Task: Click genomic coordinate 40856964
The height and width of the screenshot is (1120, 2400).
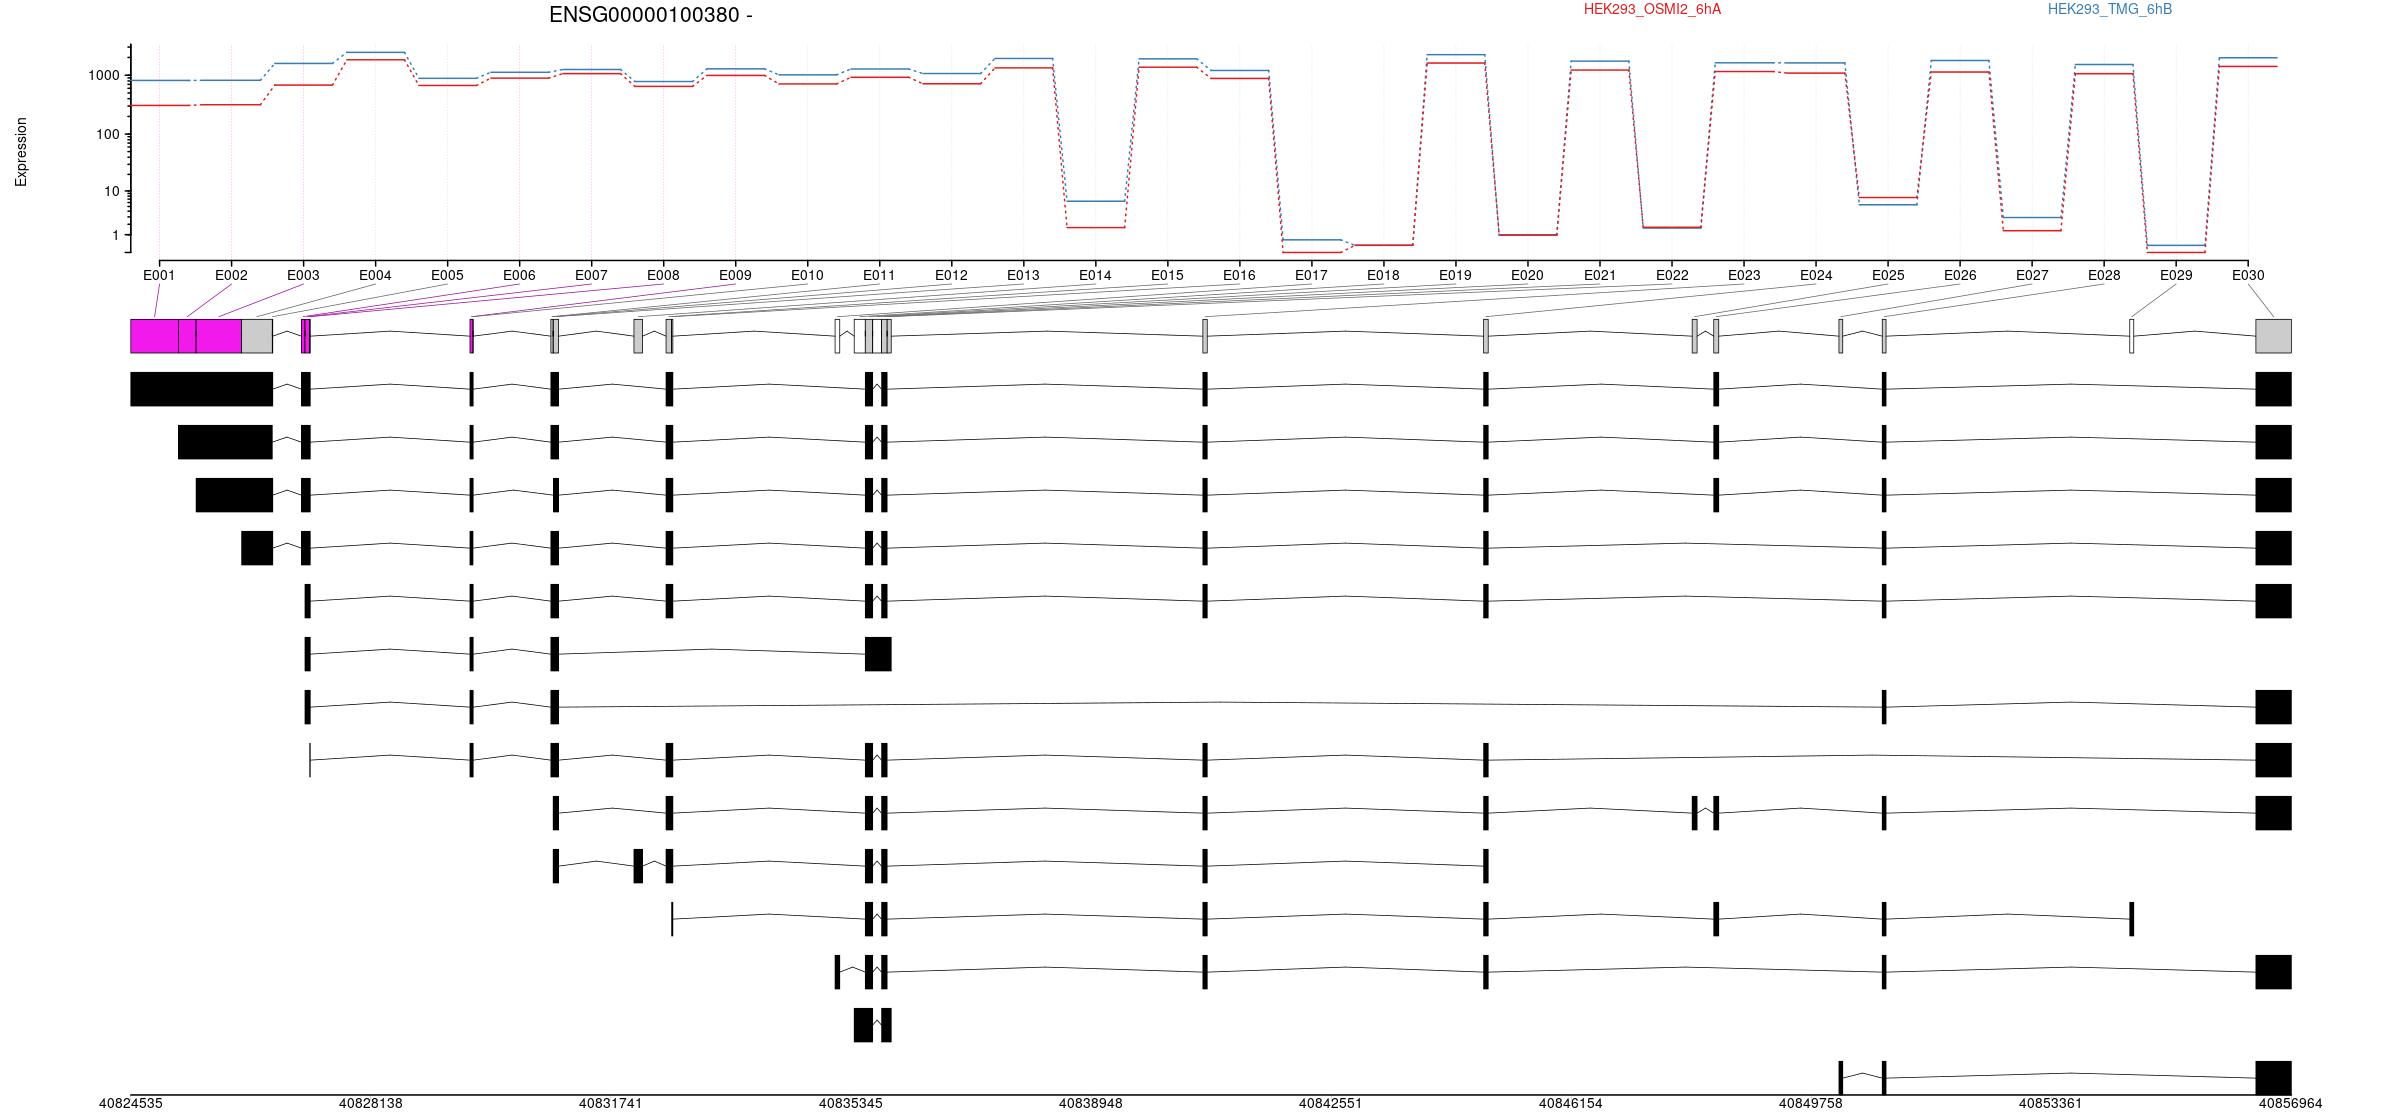Action: 2291,1104
